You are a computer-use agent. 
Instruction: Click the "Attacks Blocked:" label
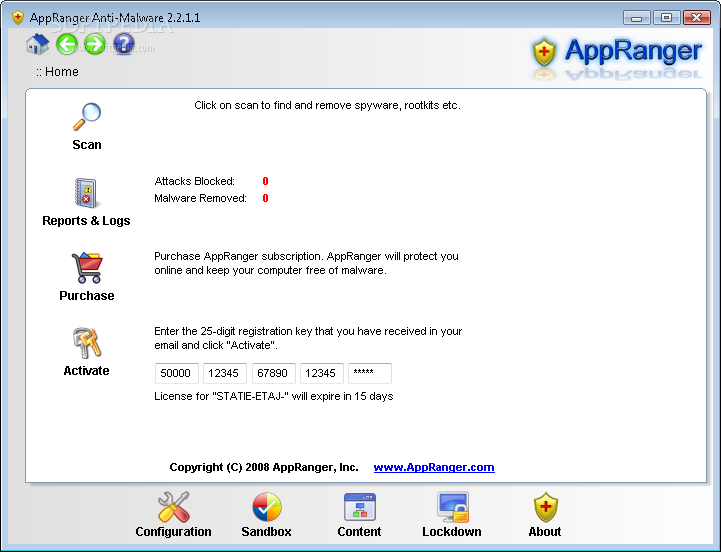coord(195,181)
